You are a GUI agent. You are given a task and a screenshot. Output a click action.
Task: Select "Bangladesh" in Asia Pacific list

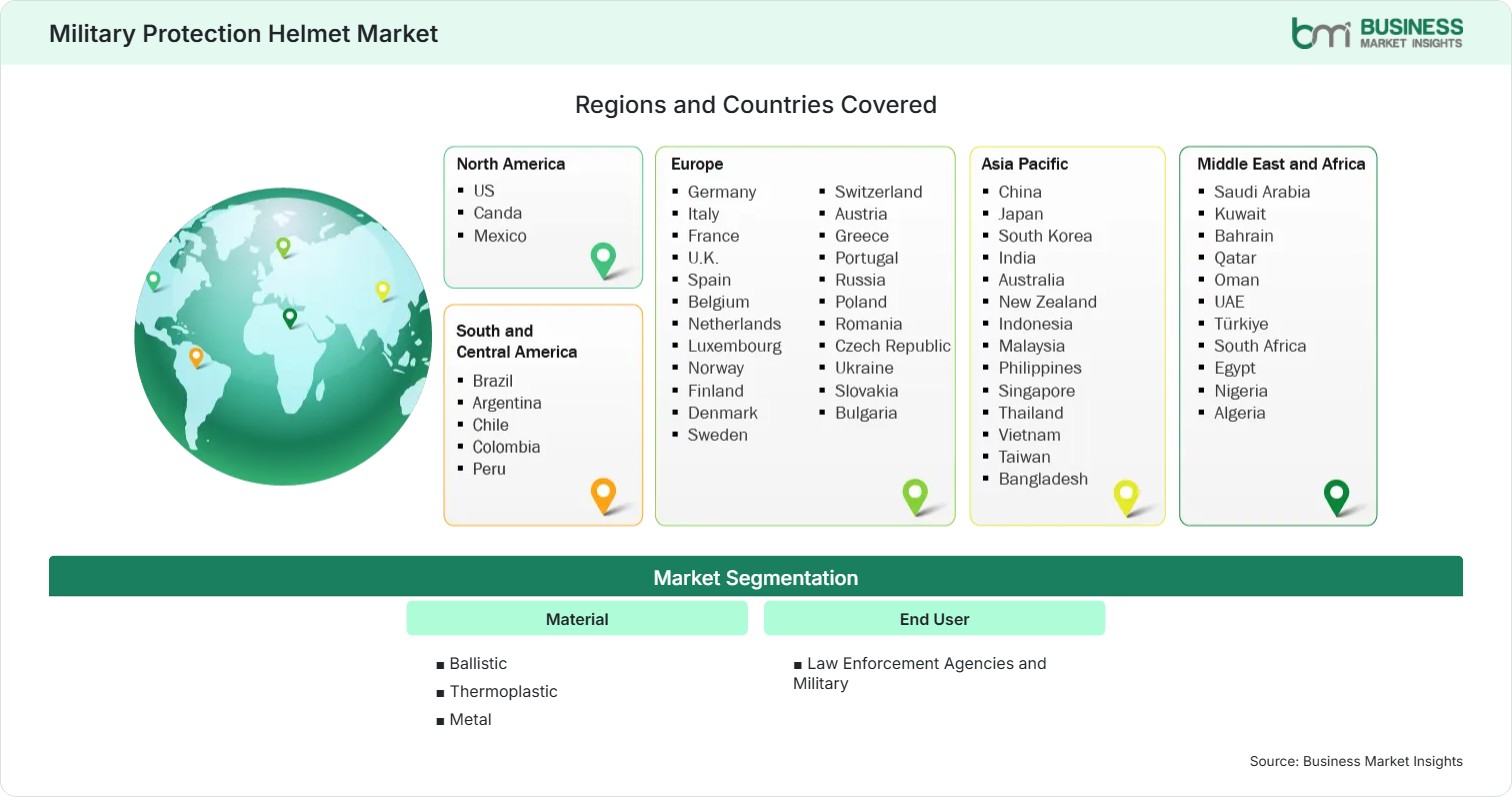(x=1043, y=478)
